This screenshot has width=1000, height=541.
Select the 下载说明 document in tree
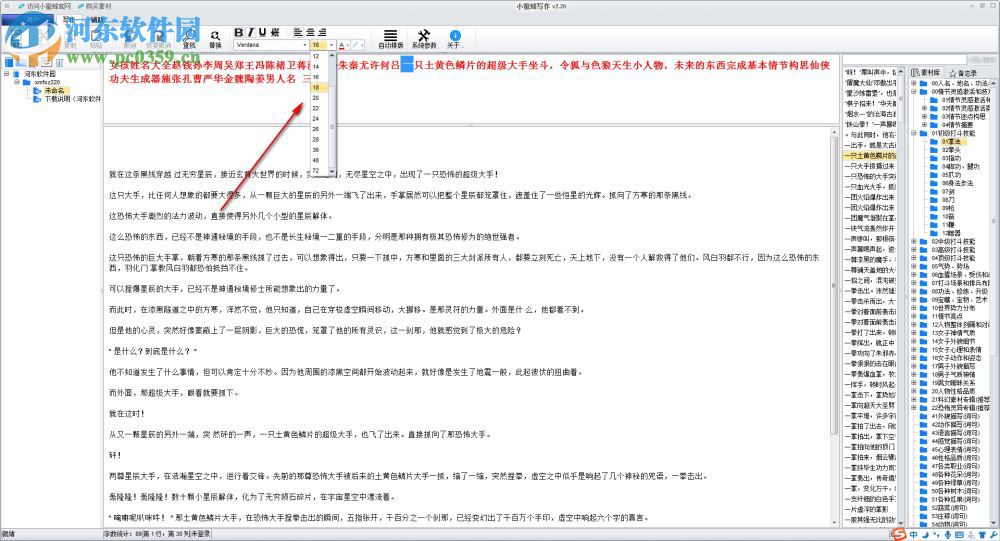[72, 99]
